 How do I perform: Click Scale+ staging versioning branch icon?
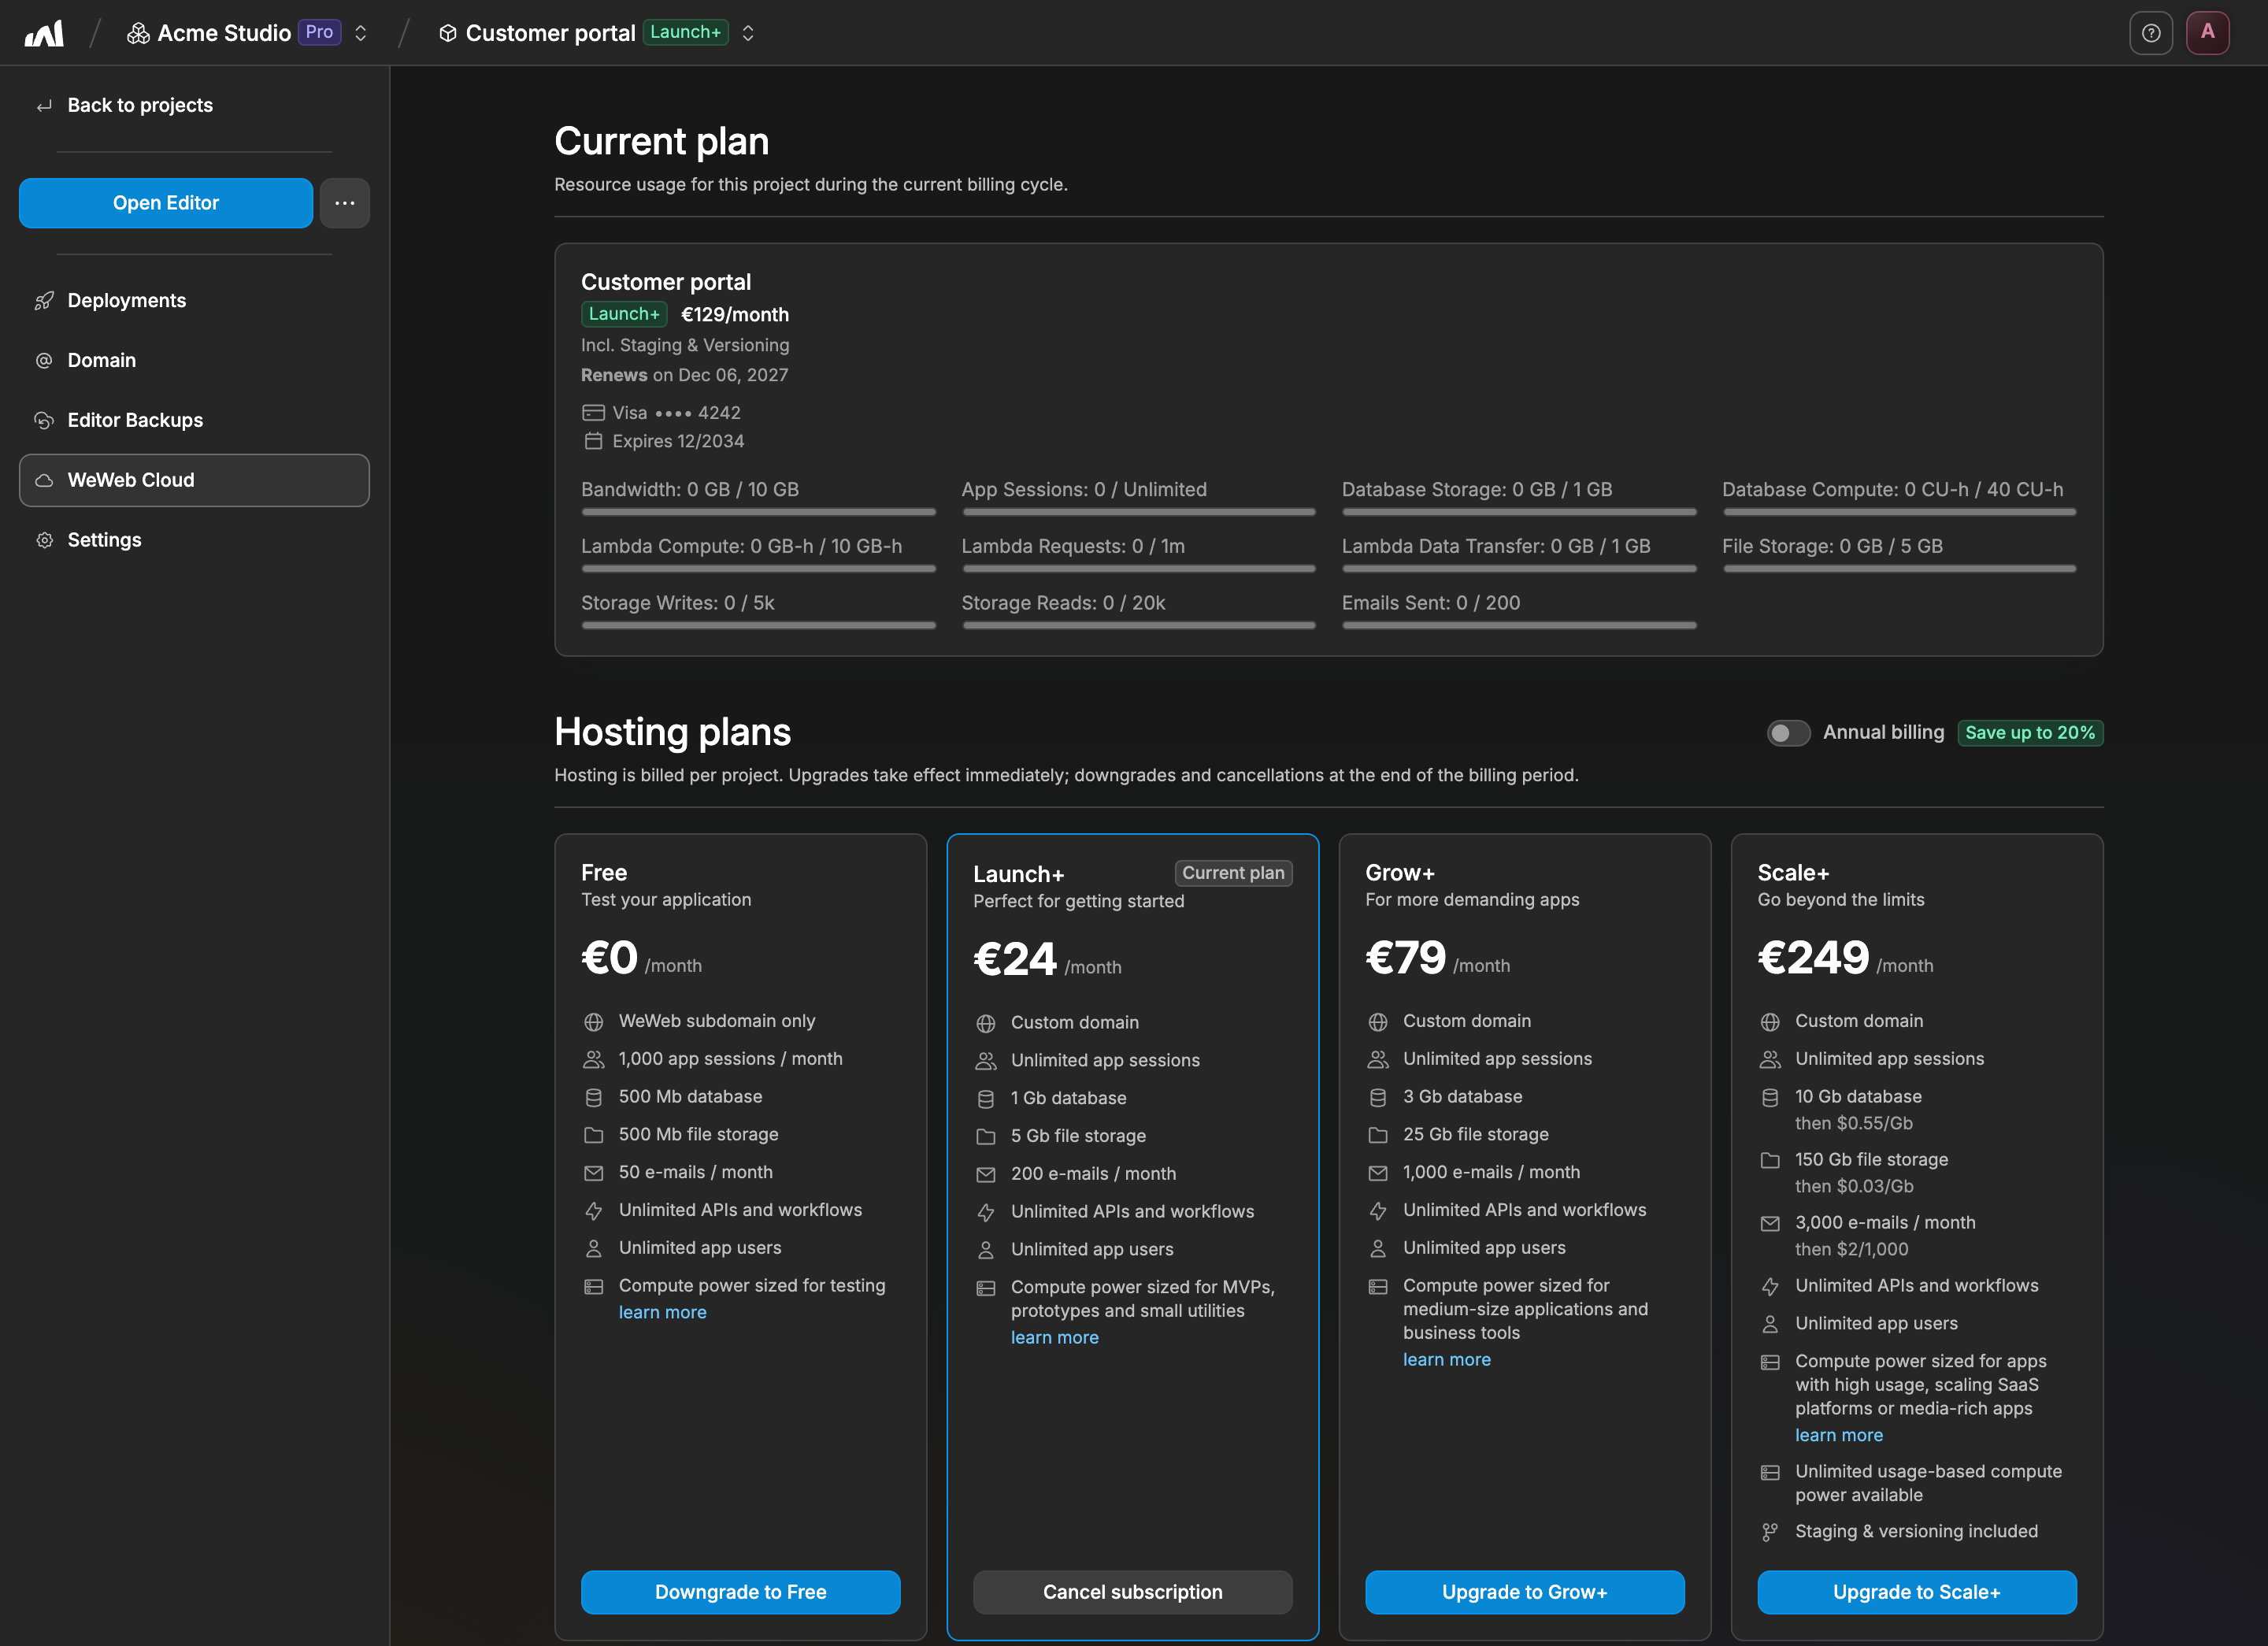[x=1769, y=1532]
